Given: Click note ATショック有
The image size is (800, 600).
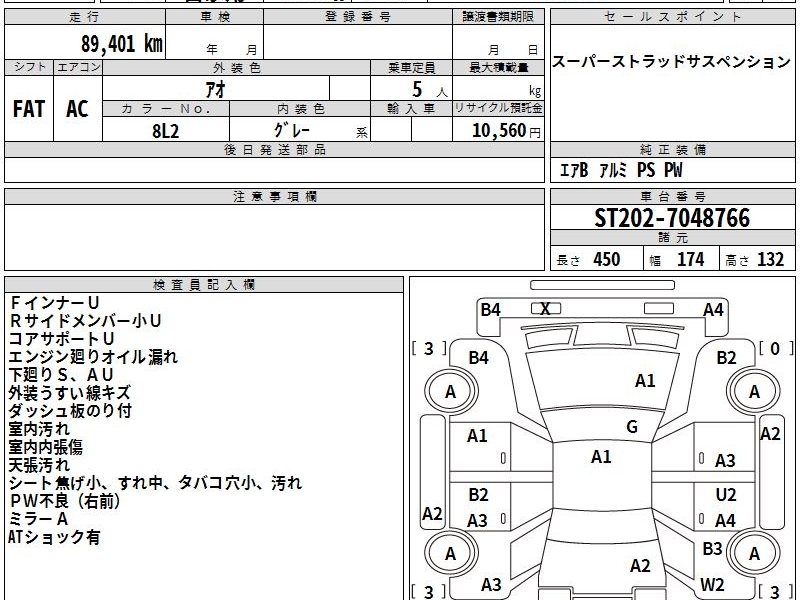Looking at the screenshot, I should tap(54, 537).
